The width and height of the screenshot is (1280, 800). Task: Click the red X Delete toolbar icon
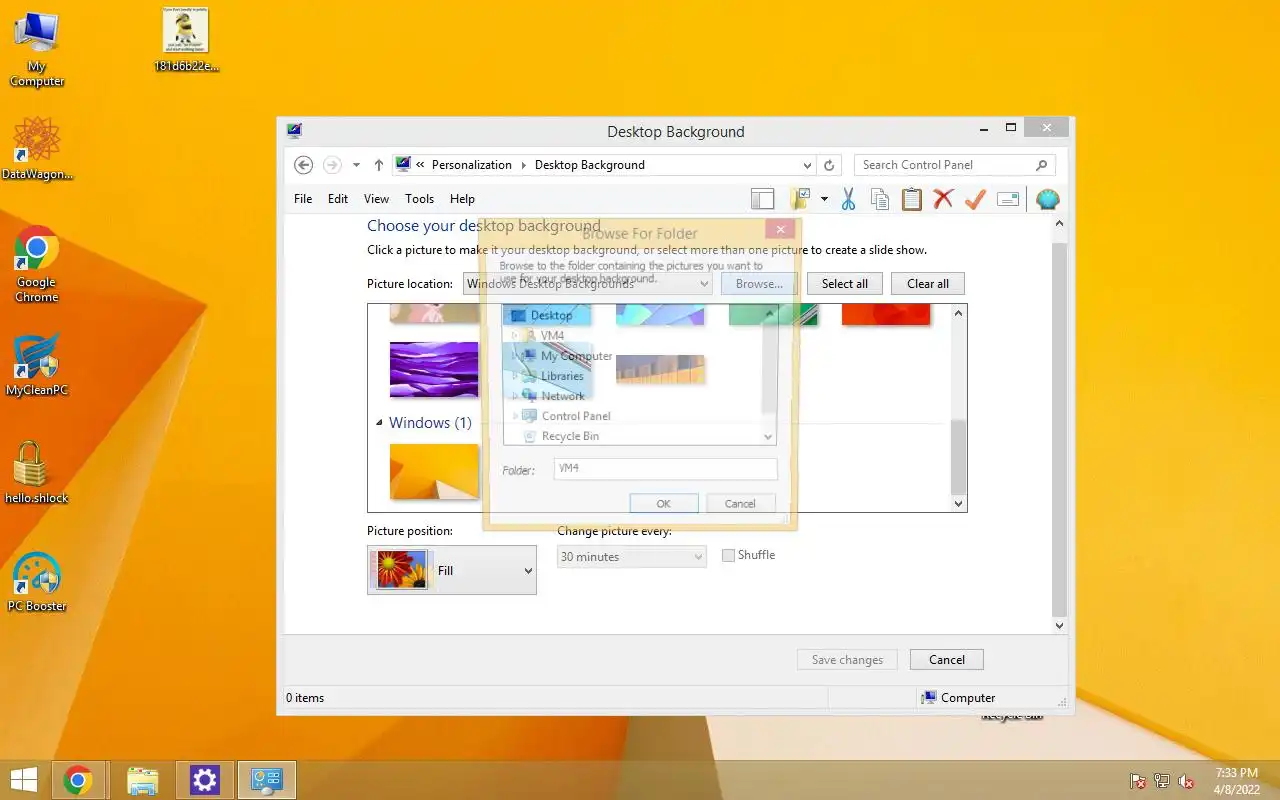943,199
